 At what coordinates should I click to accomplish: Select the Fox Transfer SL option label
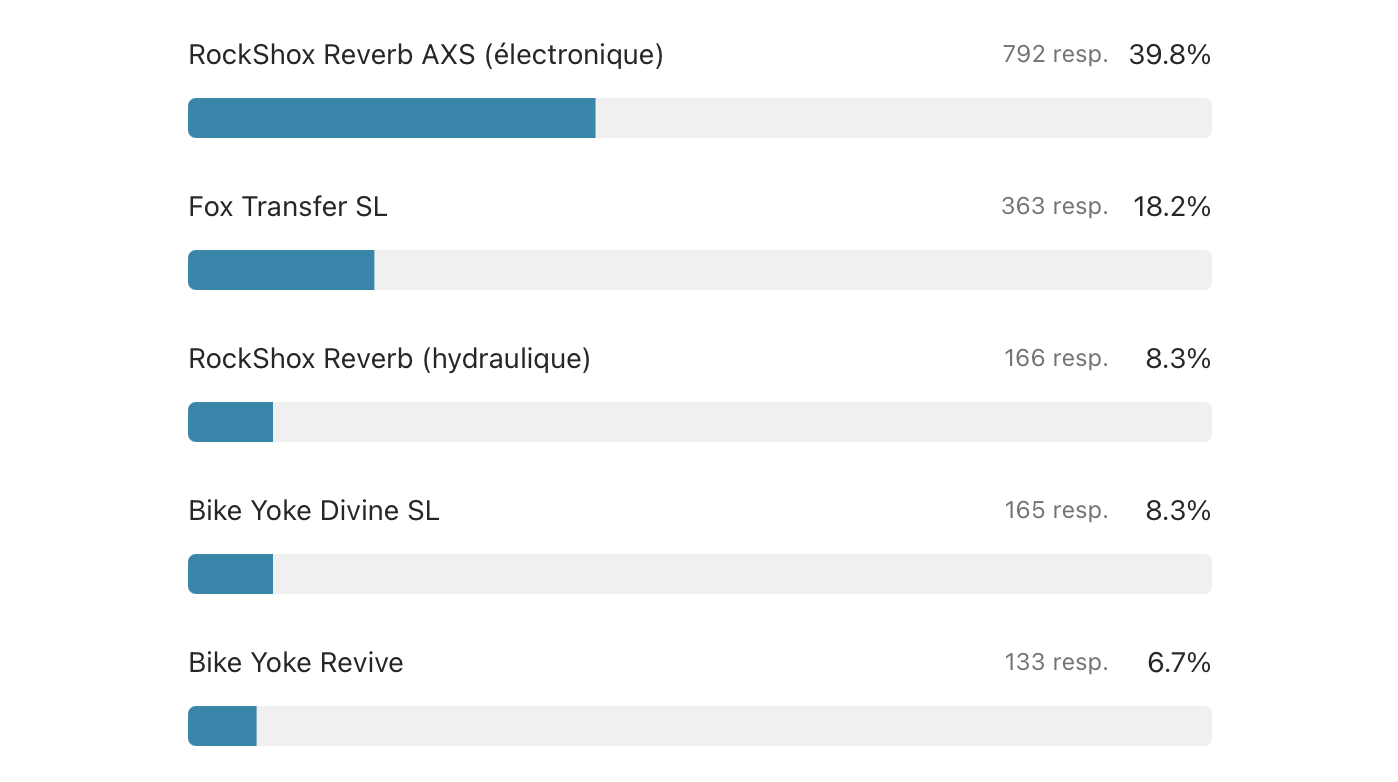coord(287,207)
